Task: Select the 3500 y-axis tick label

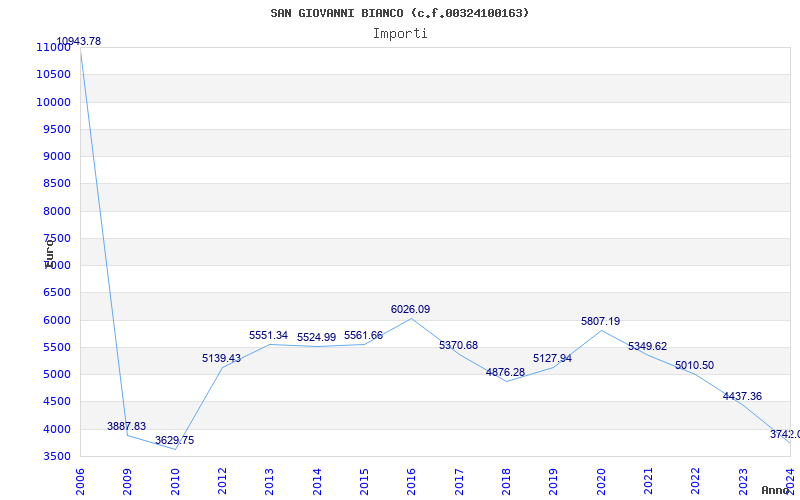Action: [55, 457]
